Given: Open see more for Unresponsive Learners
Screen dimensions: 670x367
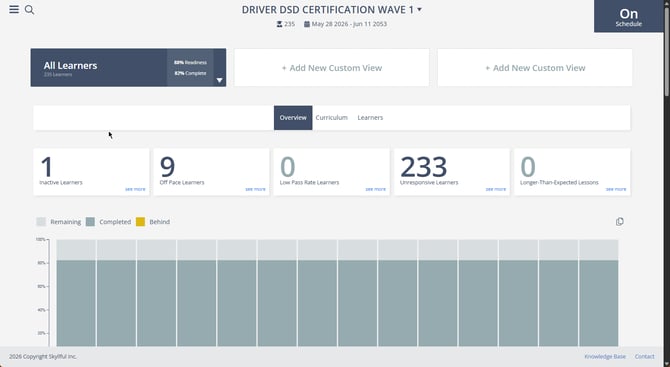Looking at the screenshot, I should 495,189.
